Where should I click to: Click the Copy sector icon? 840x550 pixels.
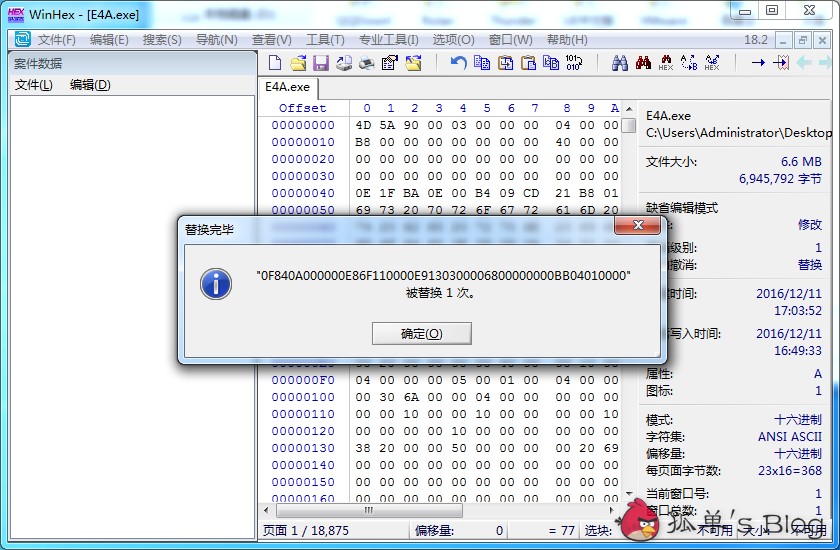click(482, 63)
